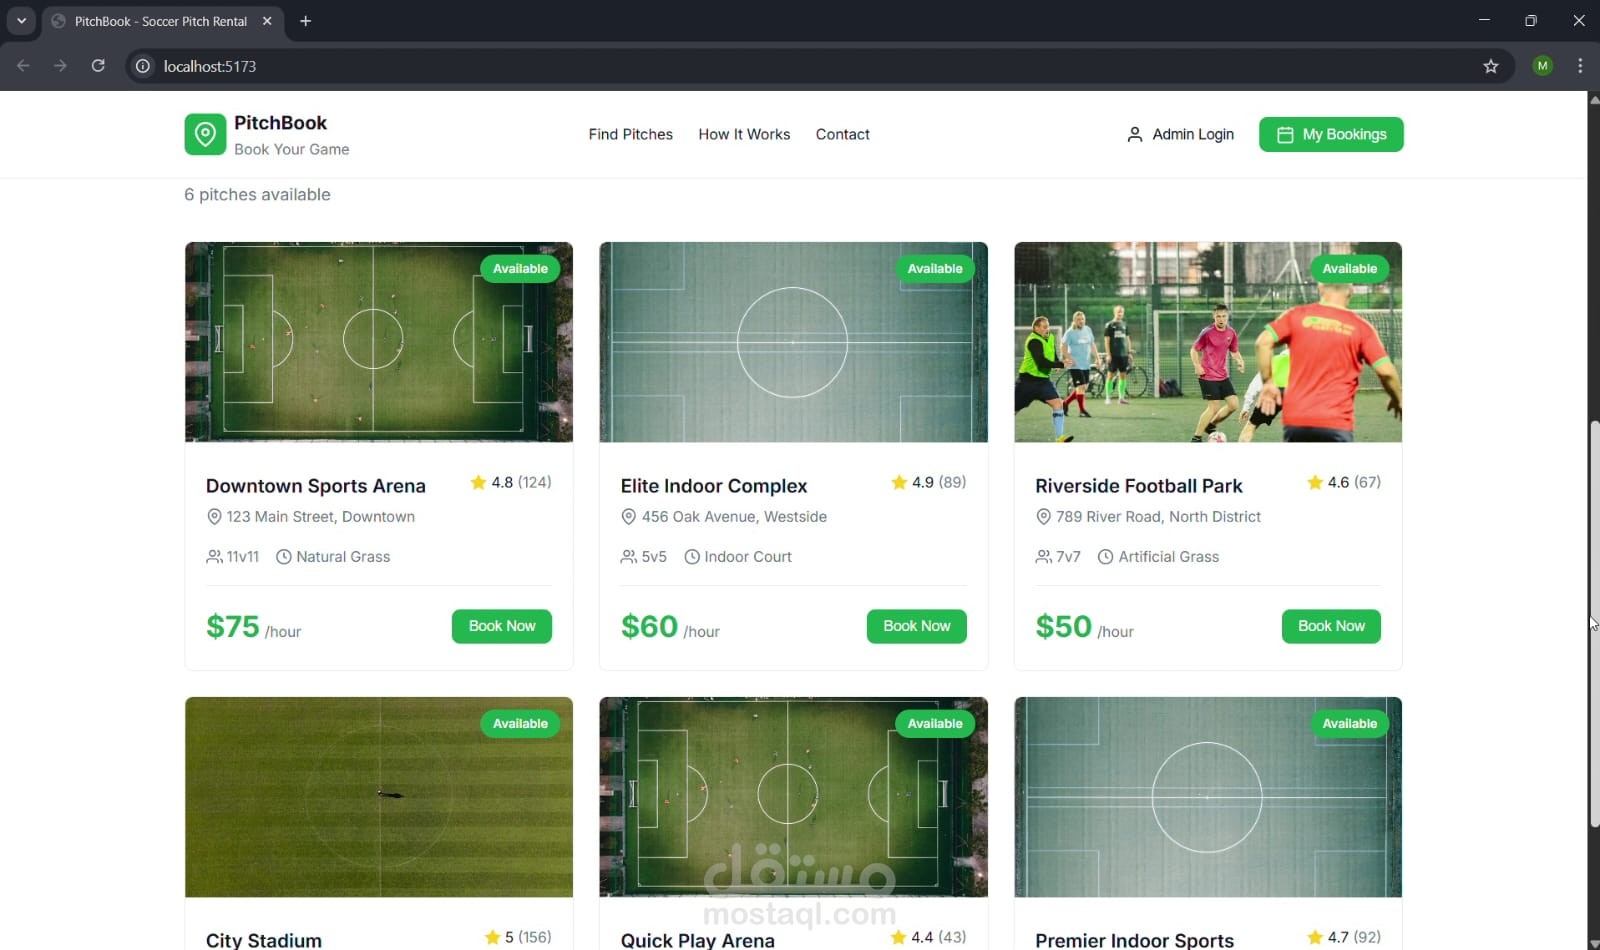Open the Find Pitches nav link
The image size is (1600, 950).
(631, 134)
